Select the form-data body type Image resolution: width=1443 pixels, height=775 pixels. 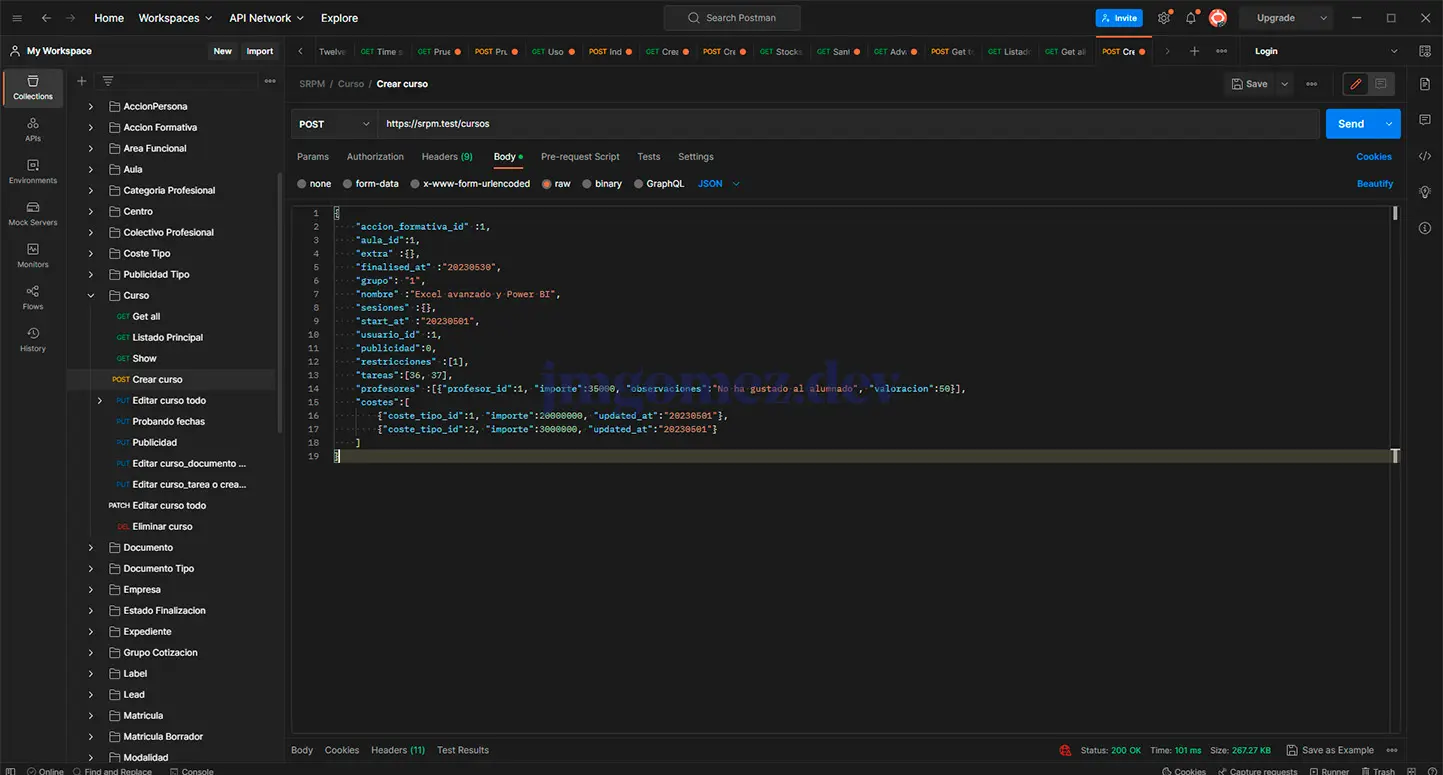pyautogui.click(x=370, y=184)
